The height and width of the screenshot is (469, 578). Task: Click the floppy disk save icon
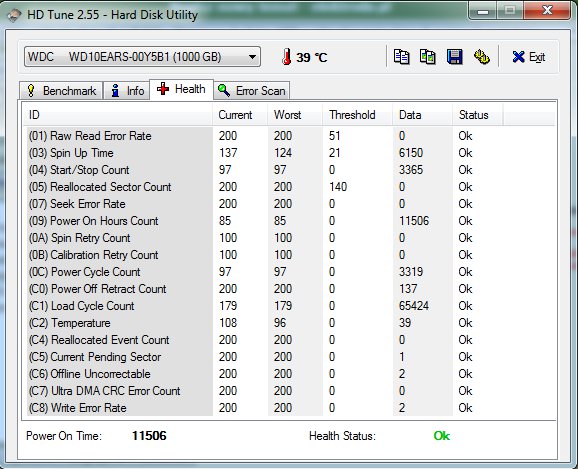(455, 57)
